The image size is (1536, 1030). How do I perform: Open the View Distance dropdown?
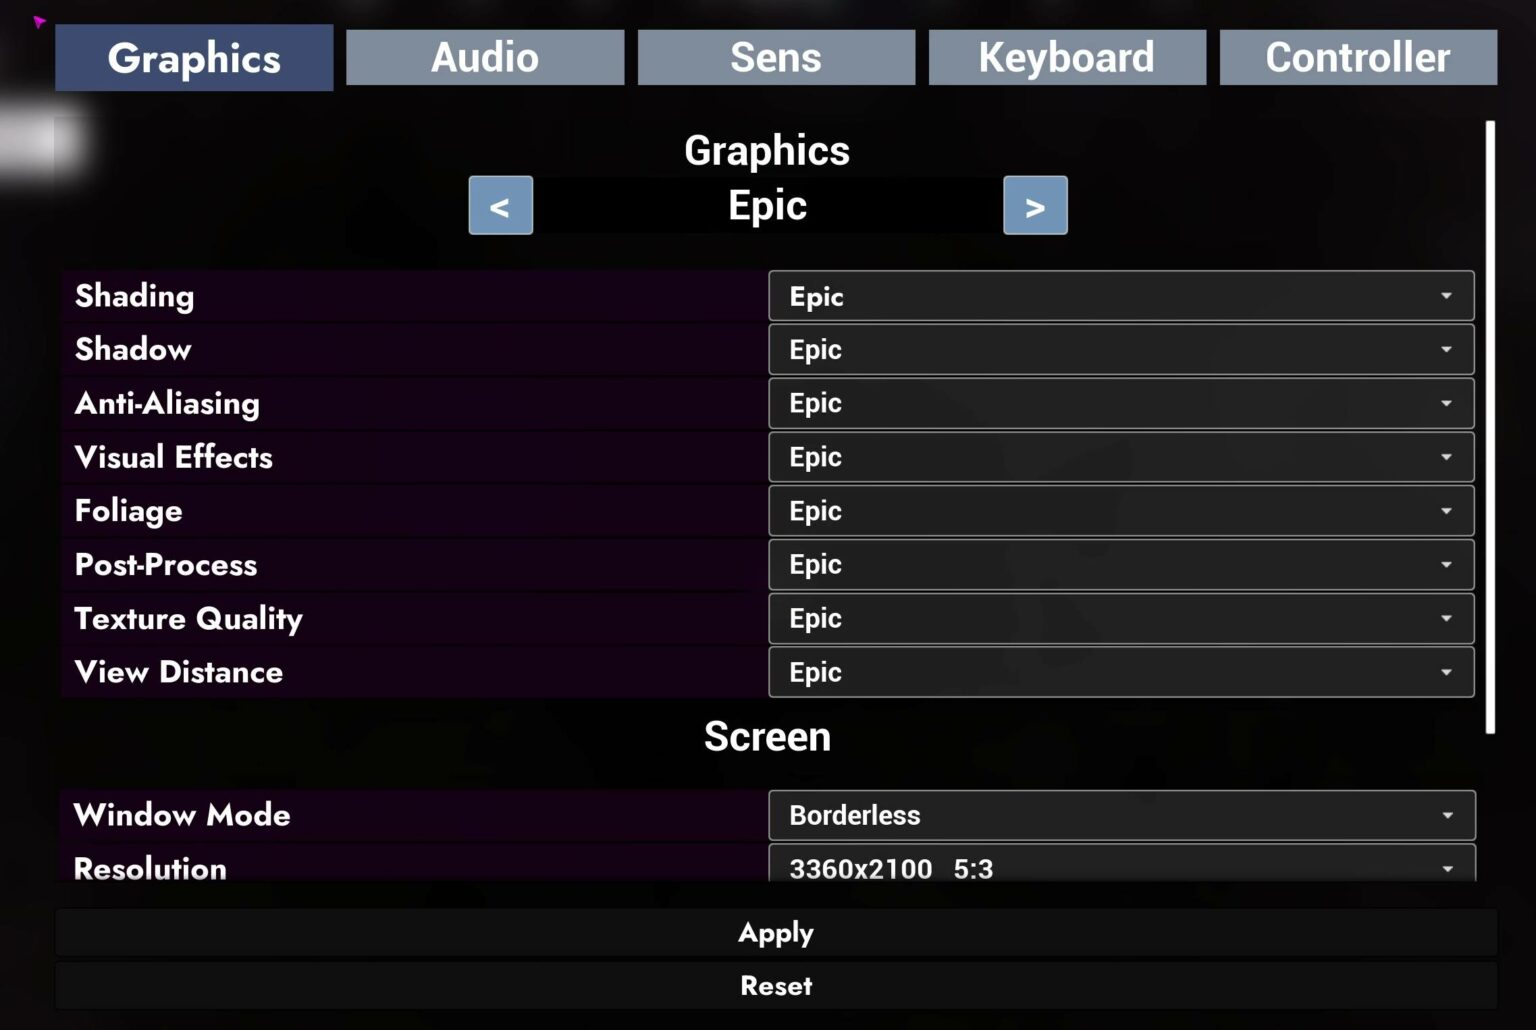point(1120,671)
